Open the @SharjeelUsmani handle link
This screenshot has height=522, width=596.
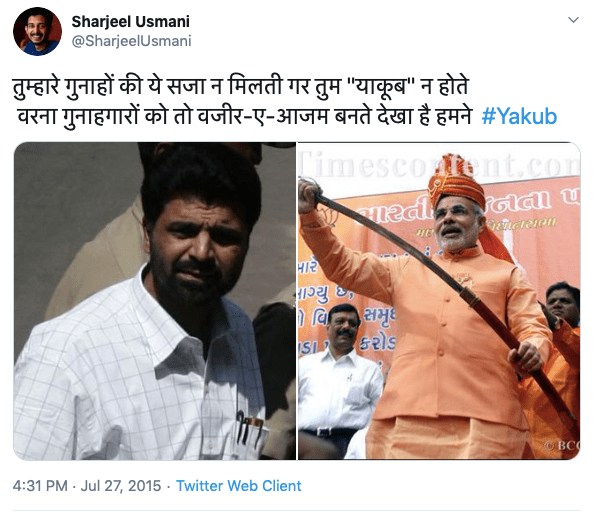132,41
